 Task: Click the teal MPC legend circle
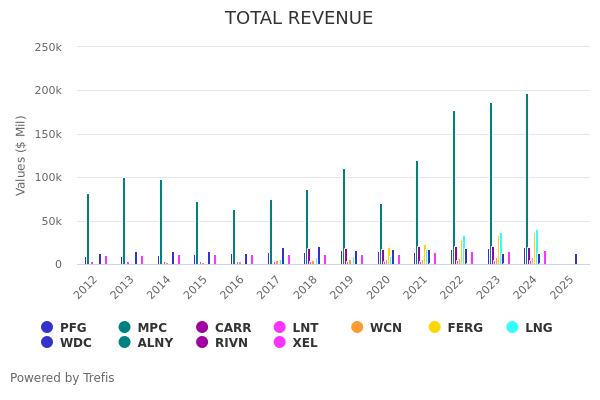(125, 327)
